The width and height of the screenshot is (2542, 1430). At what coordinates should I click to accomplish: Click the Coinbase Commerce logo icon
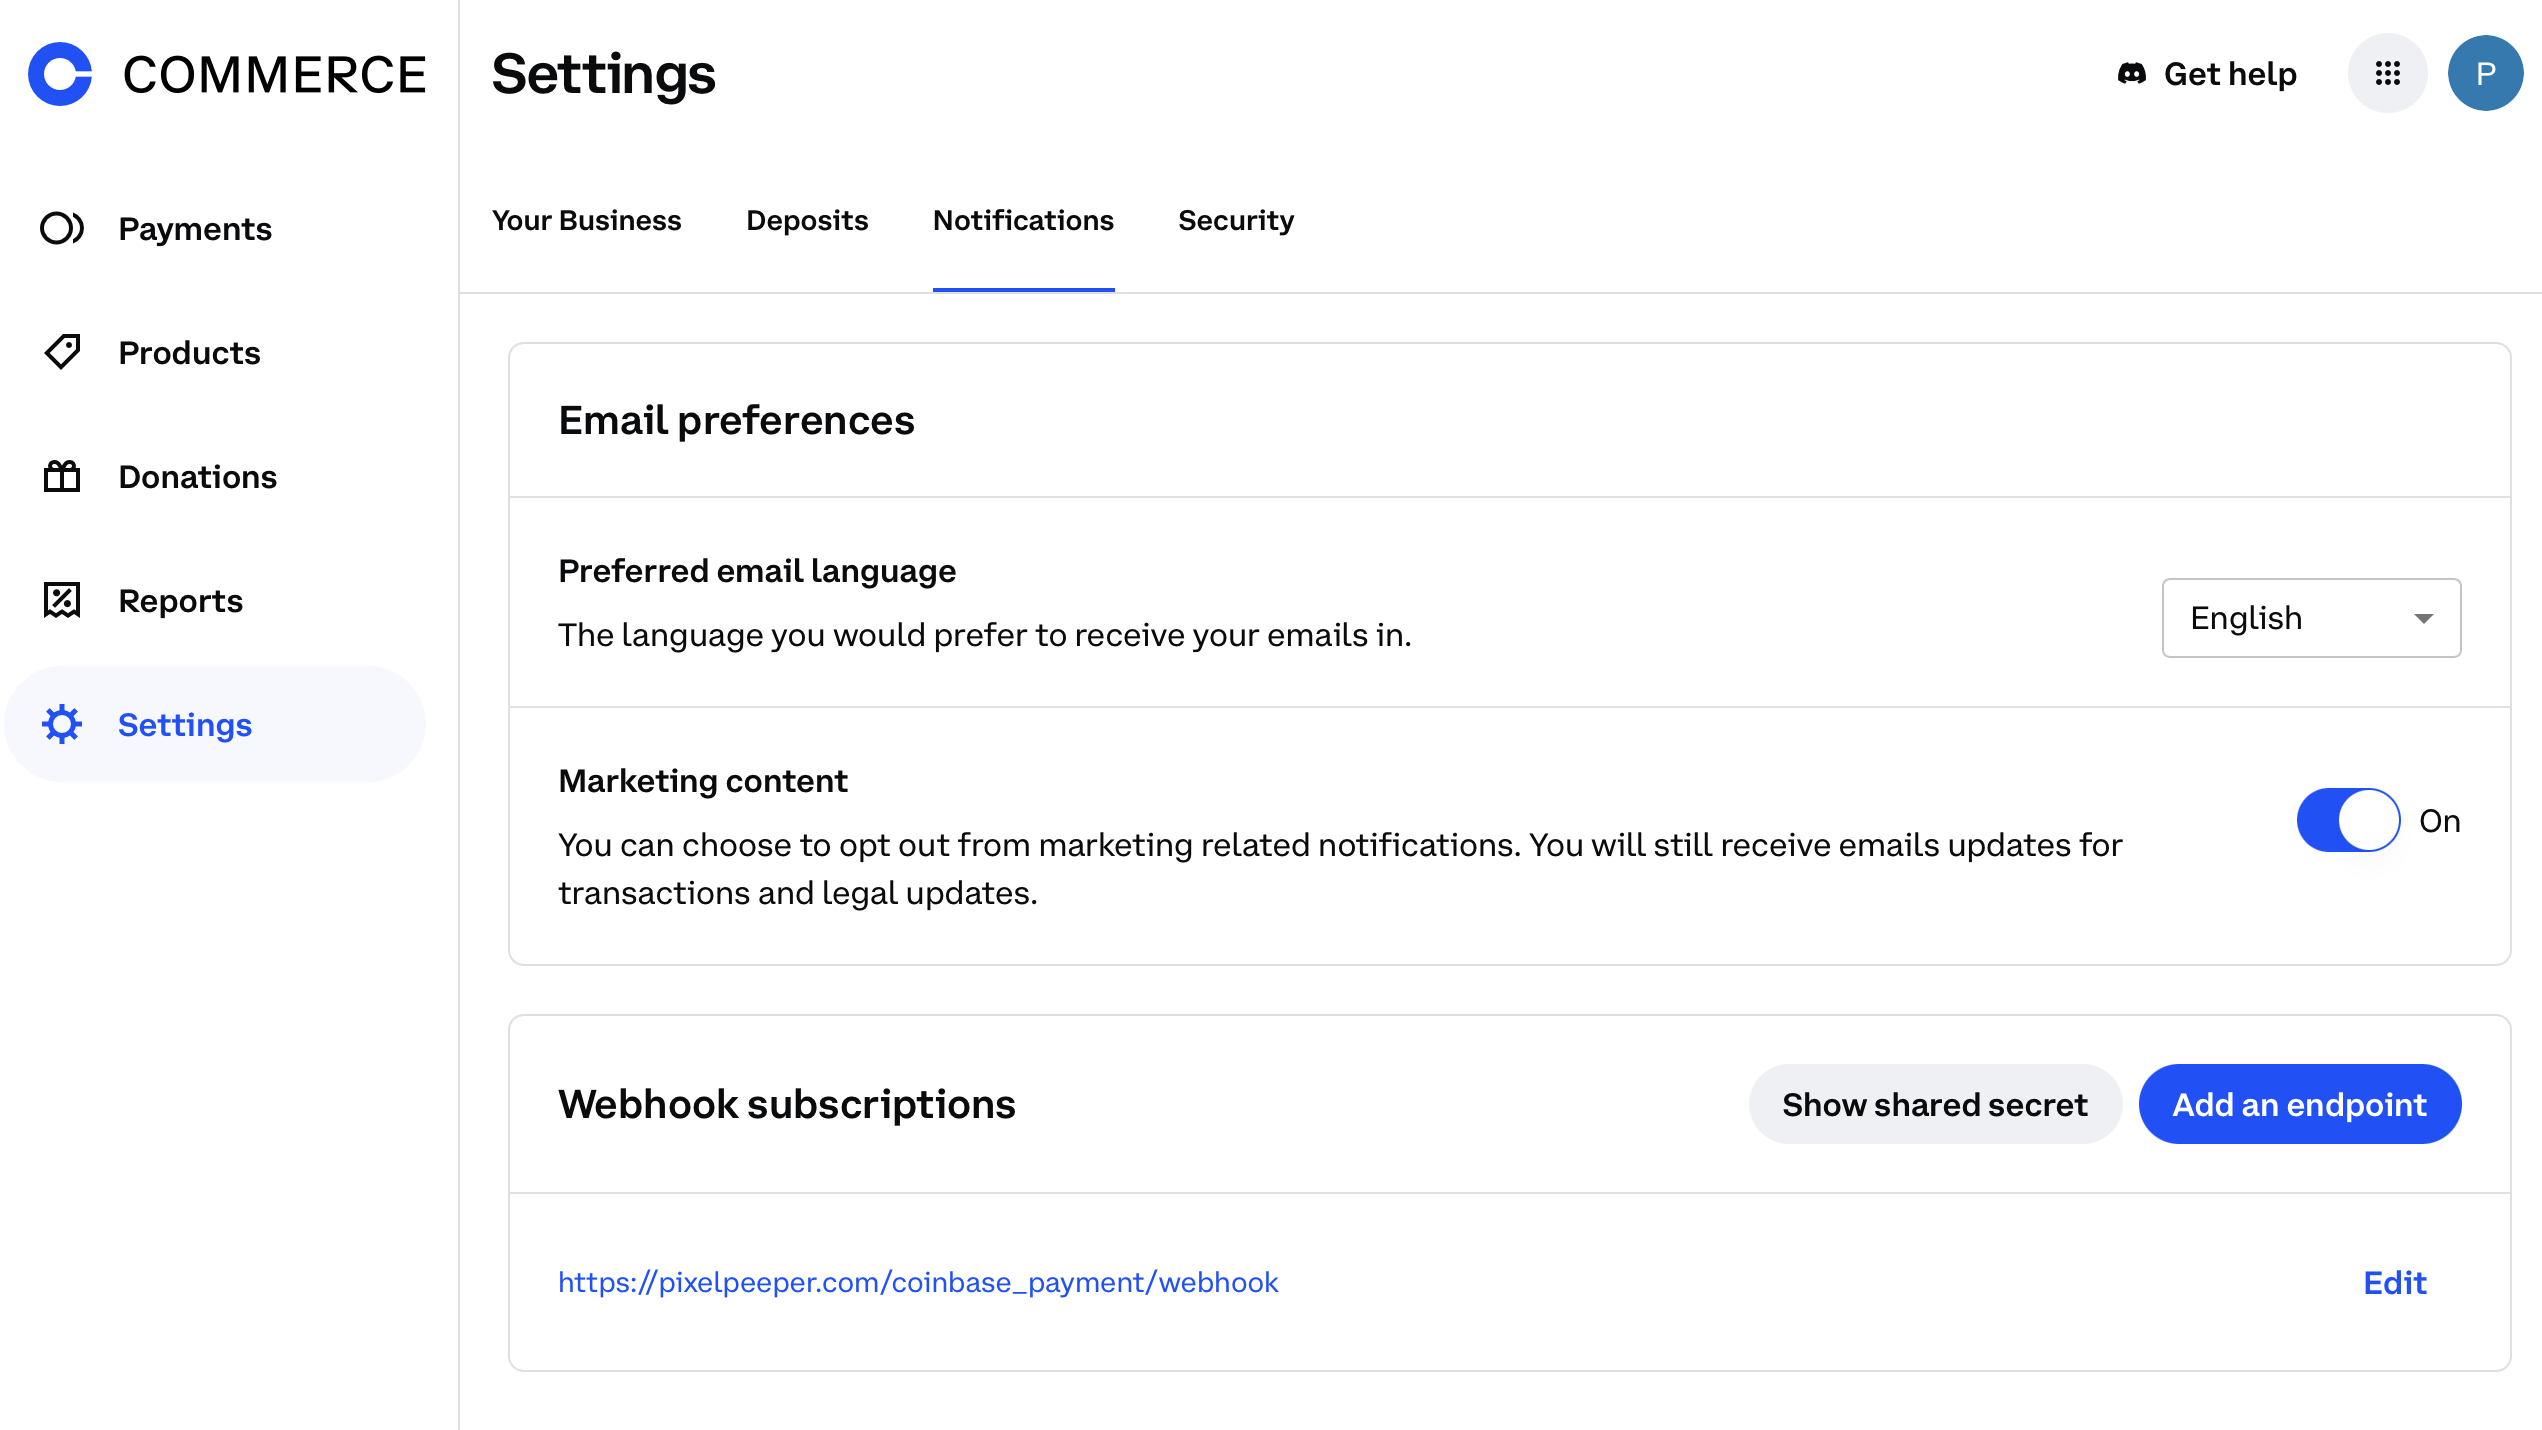click(x=60, y=74)
